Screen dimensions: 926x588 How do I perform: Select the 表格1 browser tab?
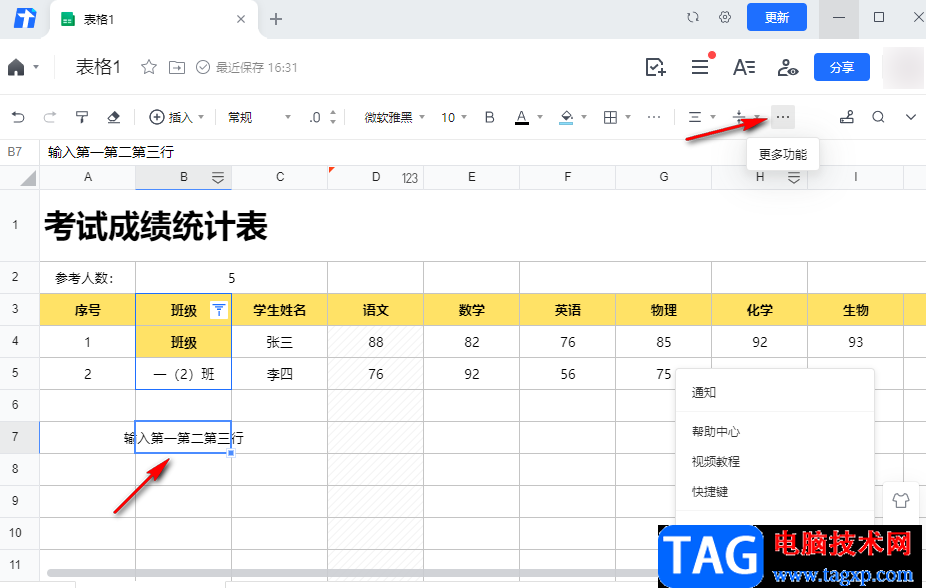click(154, 19)
